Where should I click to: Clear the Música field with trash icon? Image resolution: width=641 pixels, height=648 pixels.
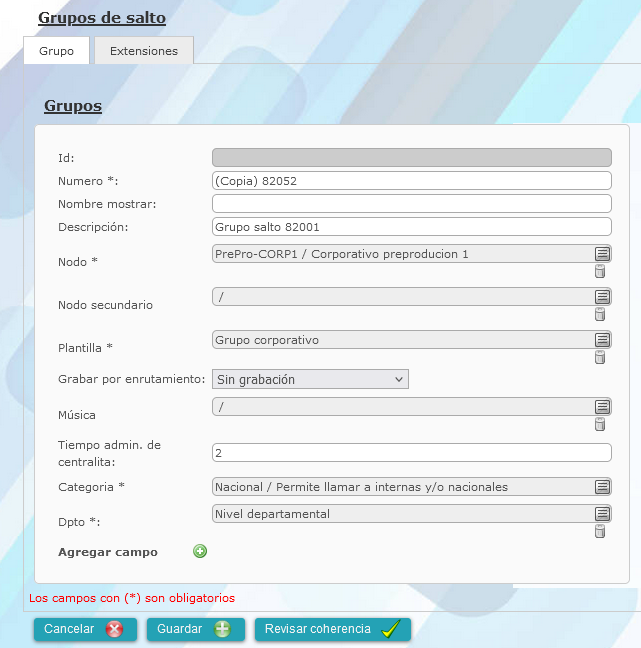[x=600, y=424]
